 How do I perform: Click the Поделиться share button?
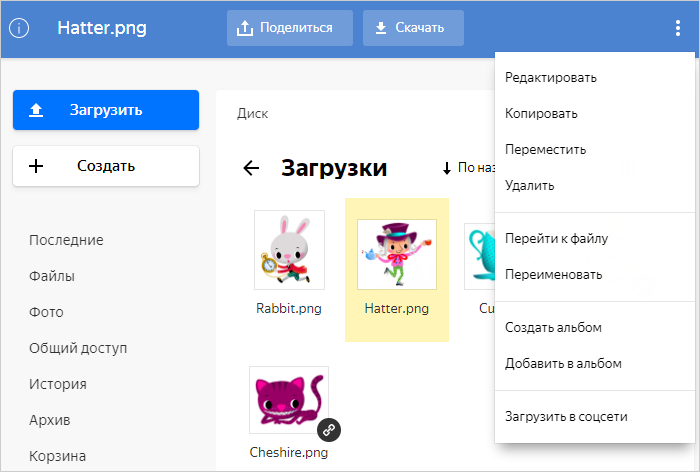pos(290,28)
